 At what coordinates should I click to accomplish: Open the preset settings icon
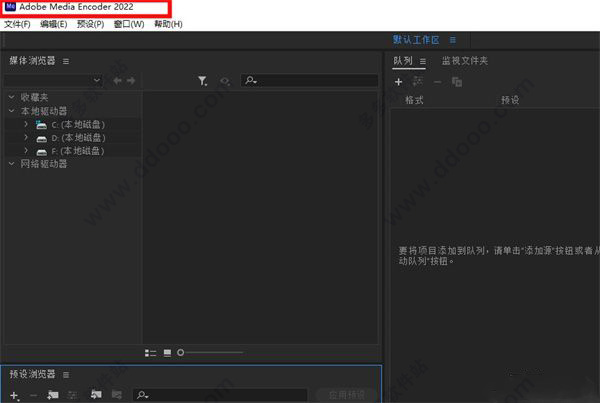pos(72,395)
